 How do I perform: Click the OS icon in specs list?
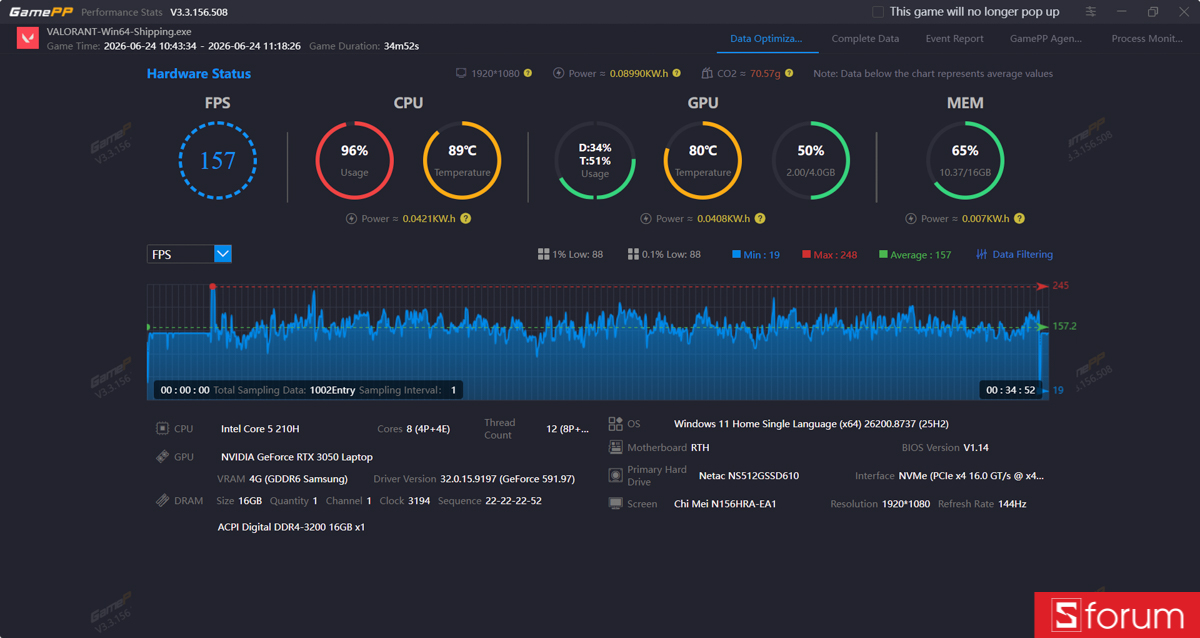pos(616,424)
